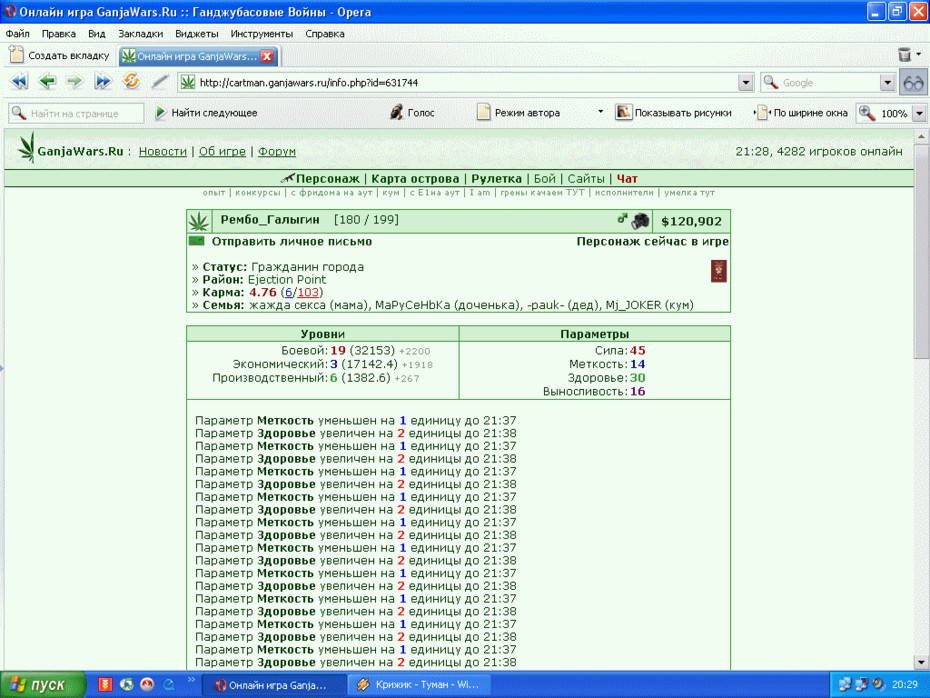Open the Windows пуск Start button
The image size is (930, 698).
(x=43, y=684)
